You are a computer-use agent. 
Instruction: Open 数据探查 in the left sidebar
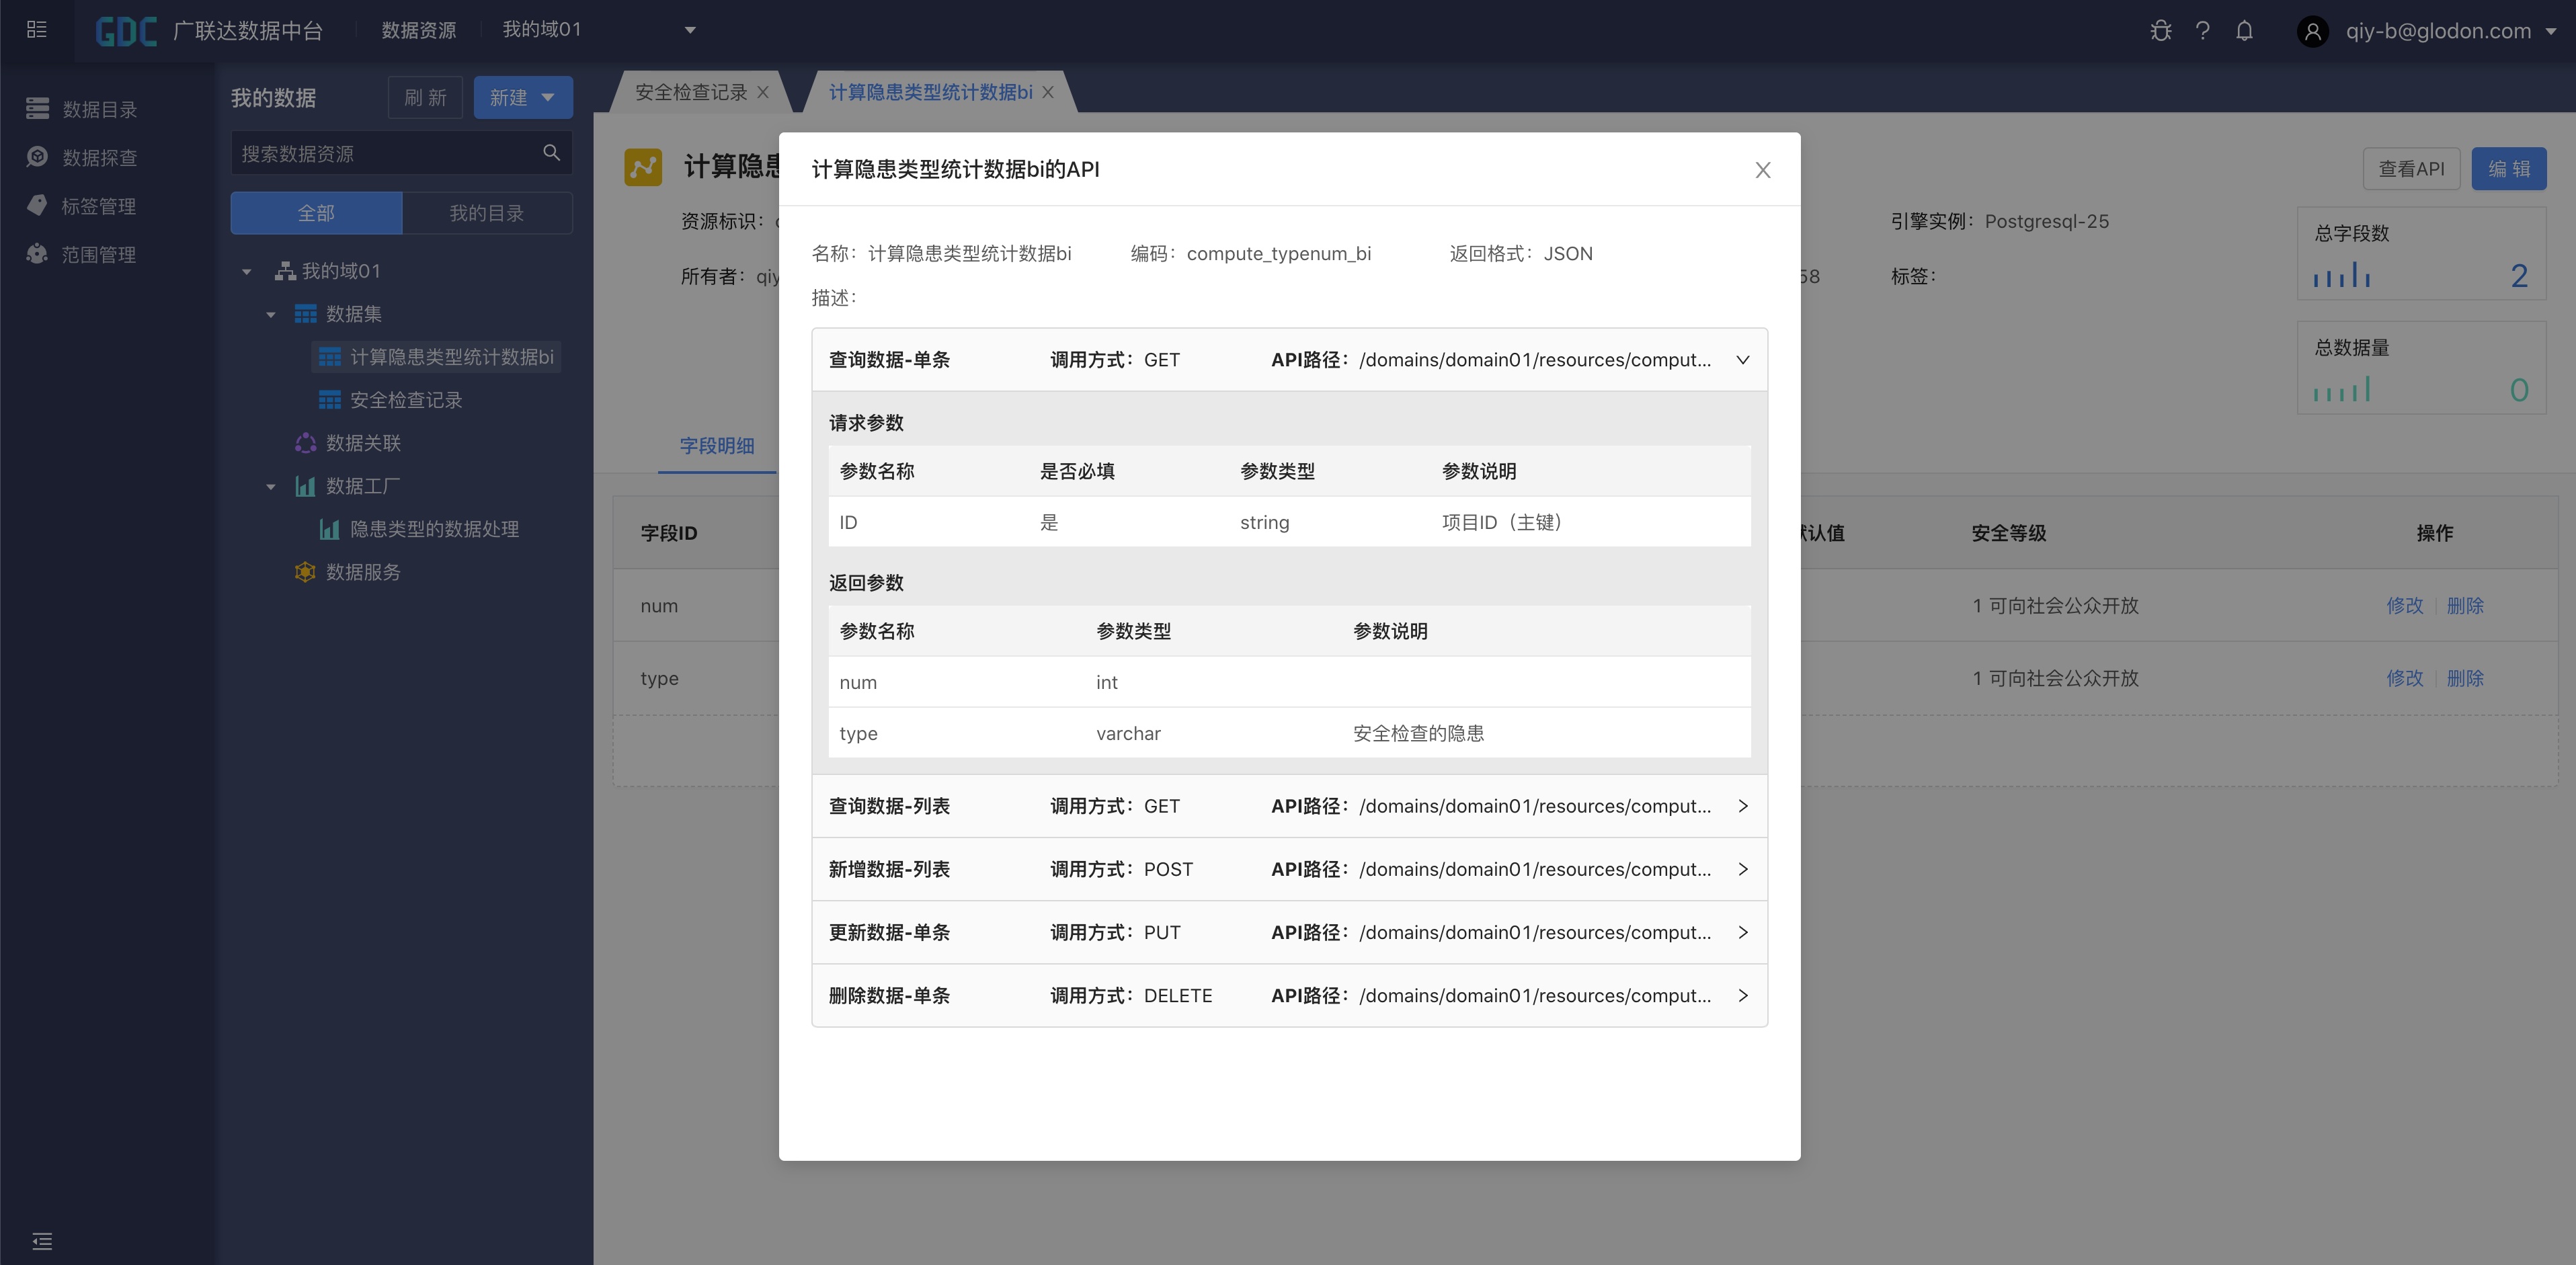click(98, 157)
